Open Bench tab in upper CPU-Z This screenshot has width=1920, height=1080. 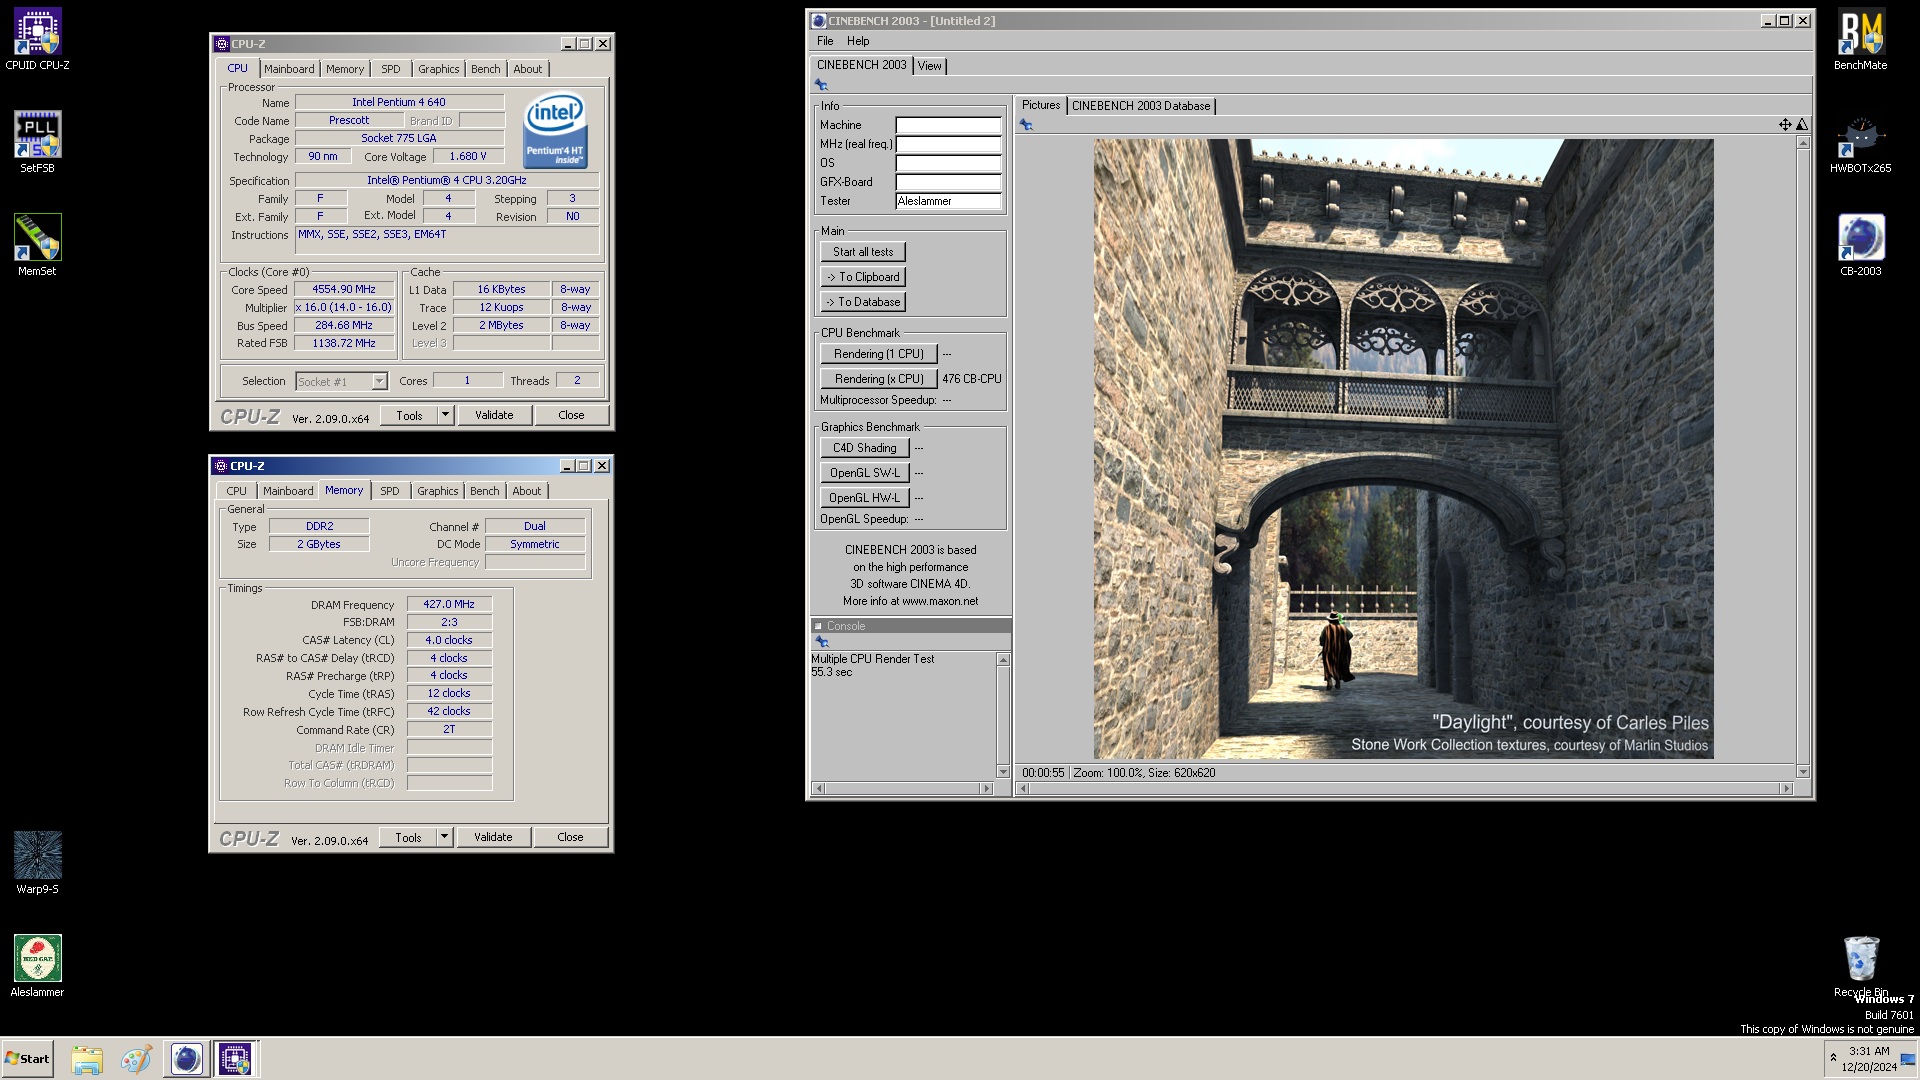coord(486,69)
